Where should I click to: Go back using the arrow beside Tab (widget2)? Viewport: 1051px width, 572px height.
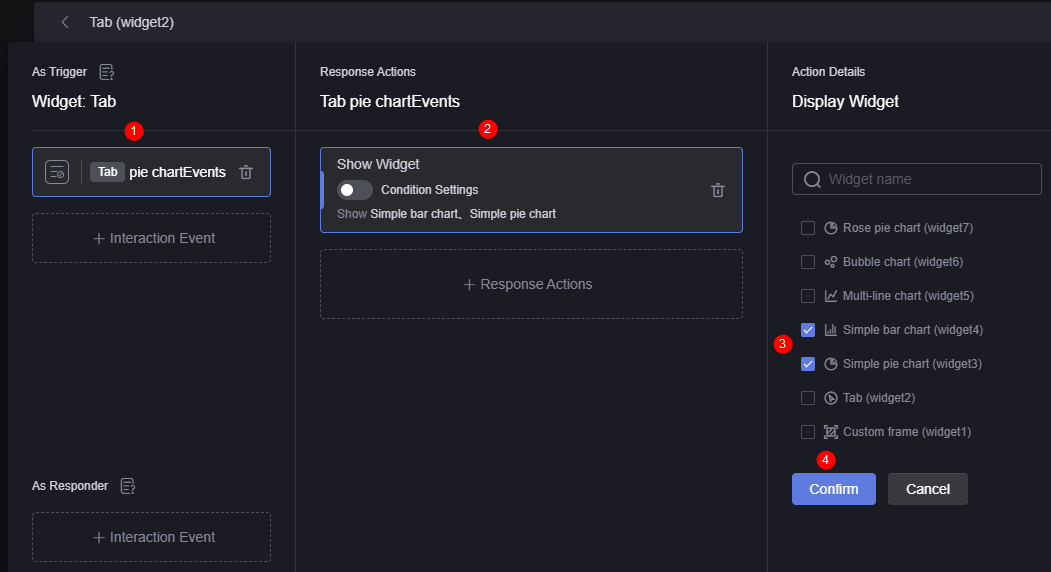(65, 22)
